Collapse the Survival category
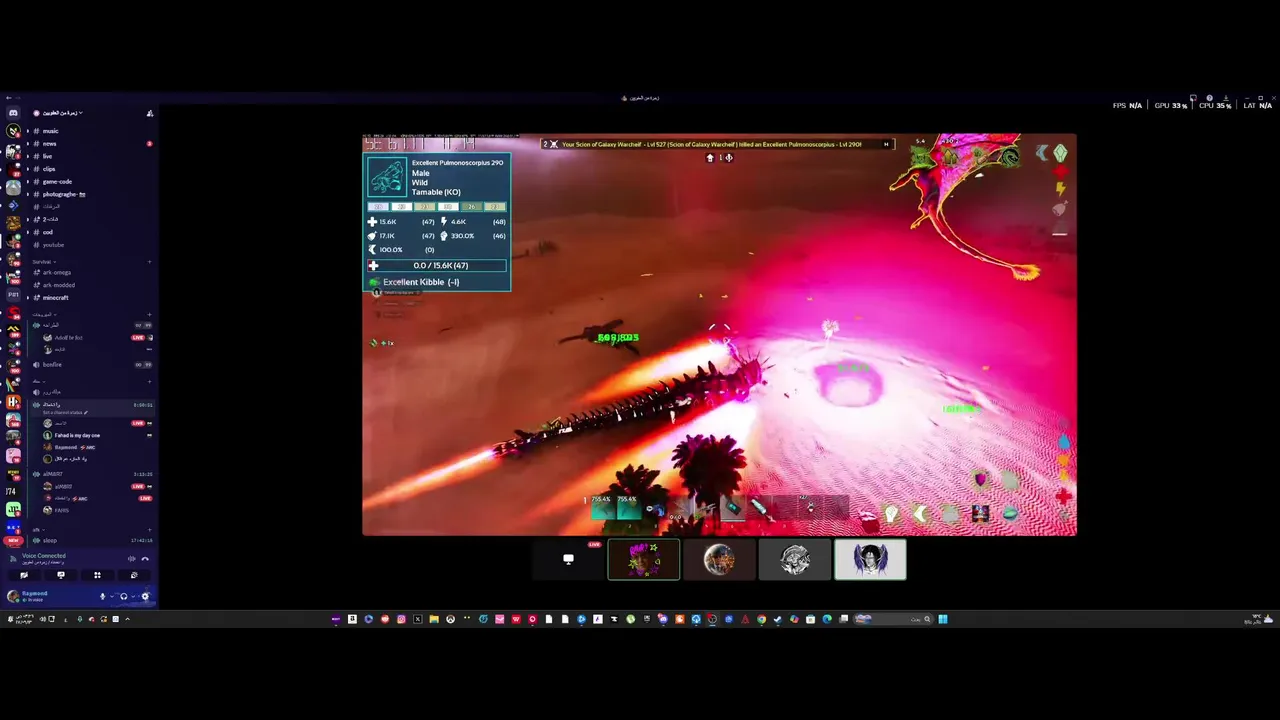The height and width of the screenshot is (720, 1280). point(44,262)
